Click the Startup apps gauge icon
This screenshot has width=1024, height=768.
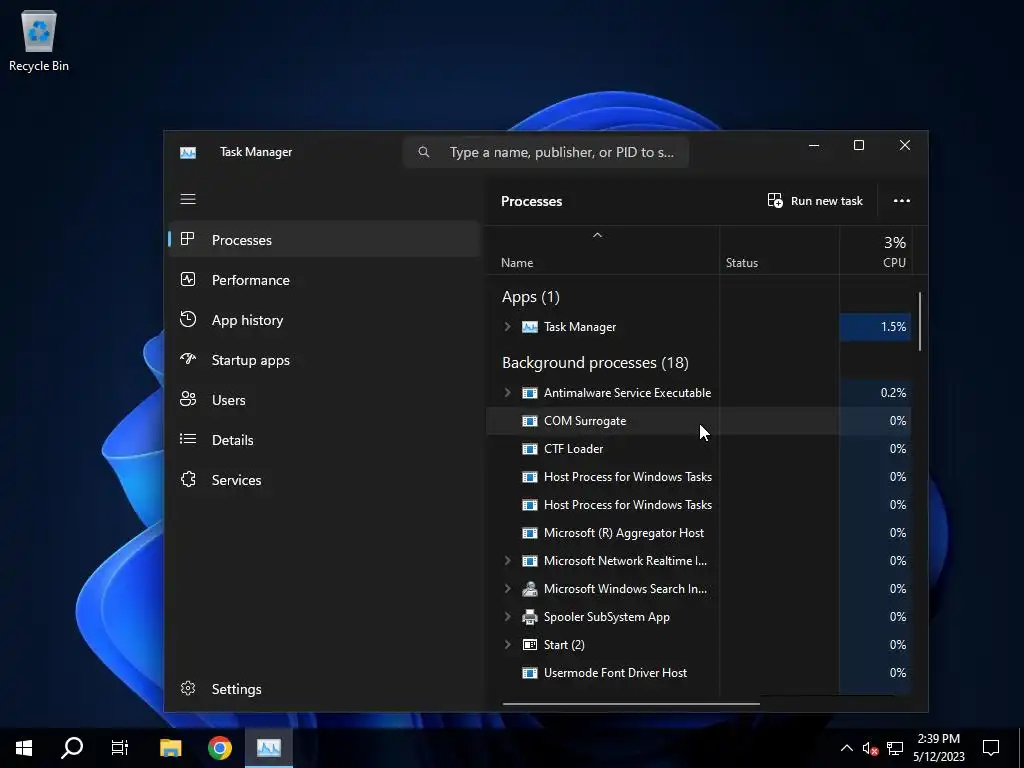click(x=187, y=359)
